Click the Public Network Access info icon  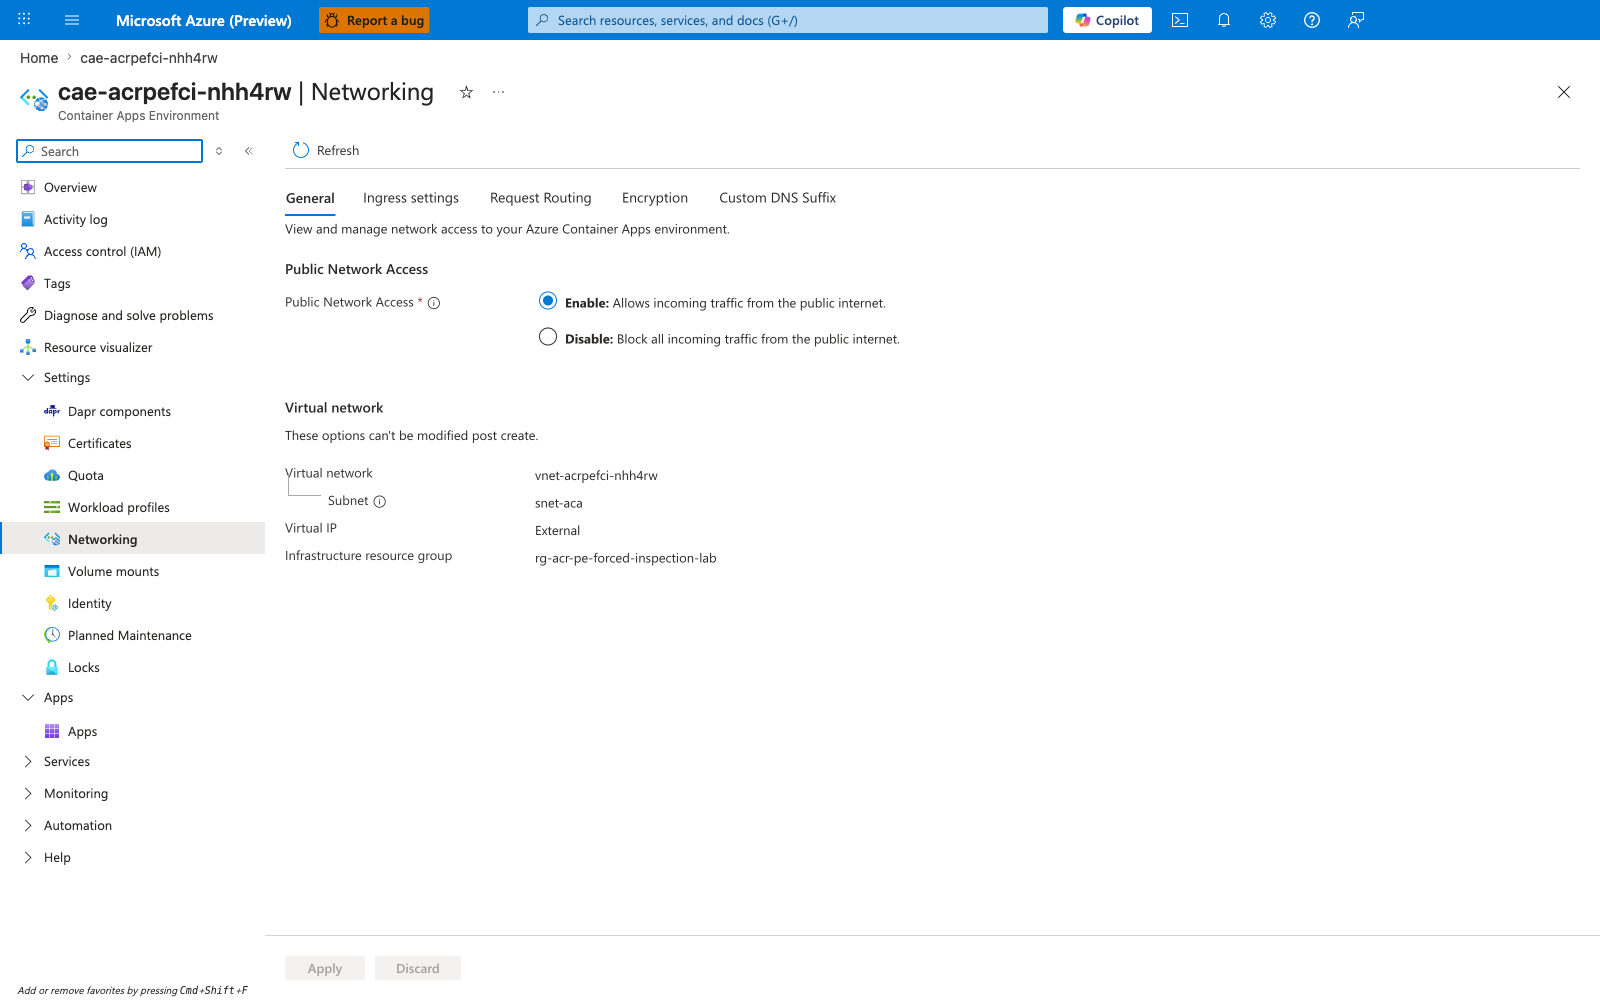(x=434, y=303)
